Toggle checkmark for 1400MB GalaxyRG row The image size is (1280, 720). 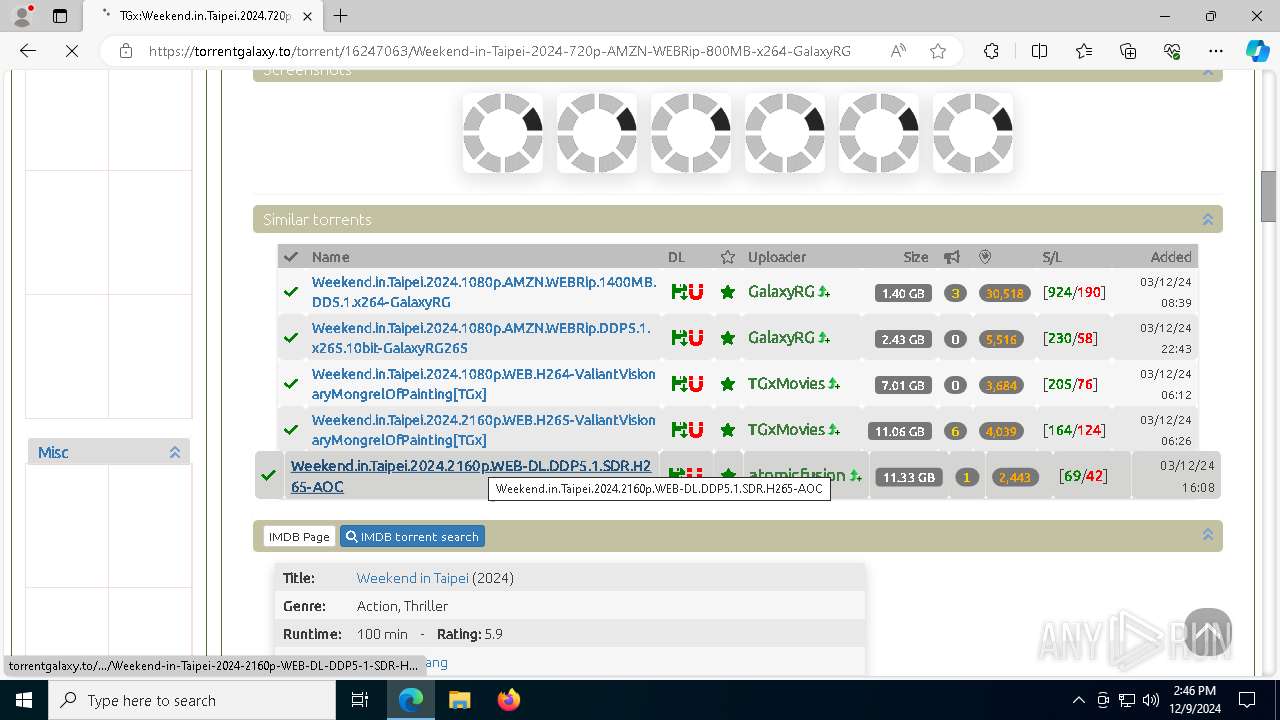point(290,292)
